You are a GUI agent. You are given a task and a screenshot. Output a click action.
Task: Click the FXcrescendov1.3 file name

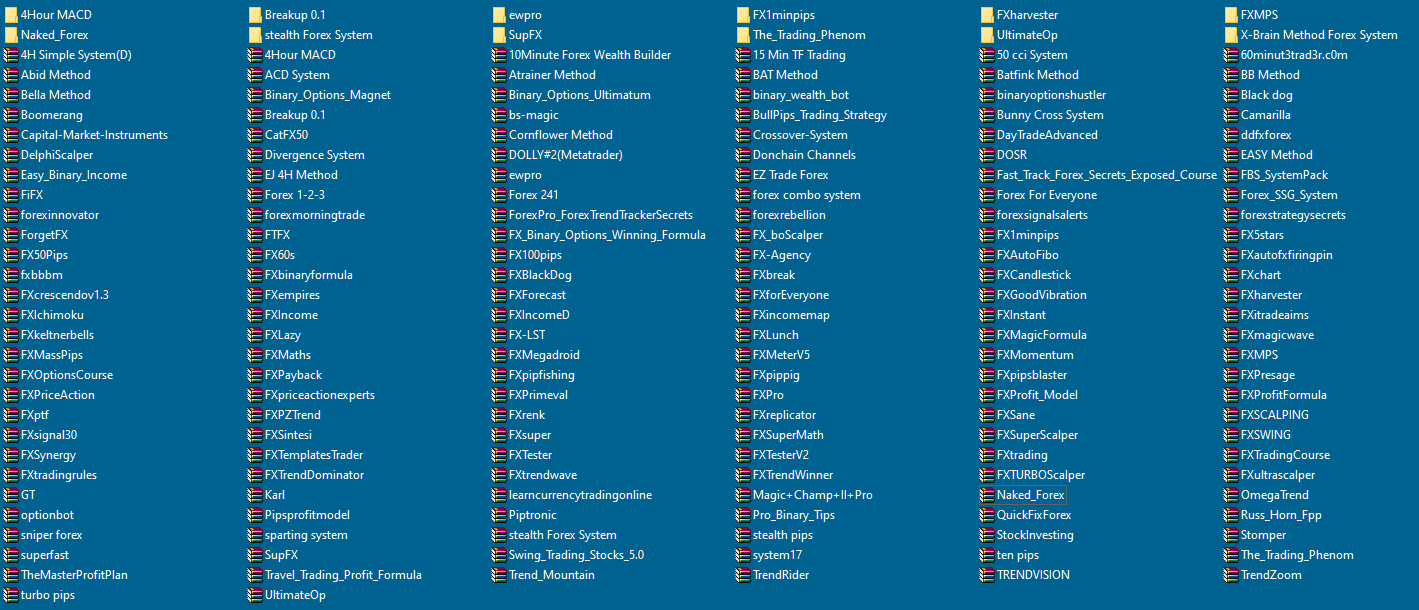65,295
